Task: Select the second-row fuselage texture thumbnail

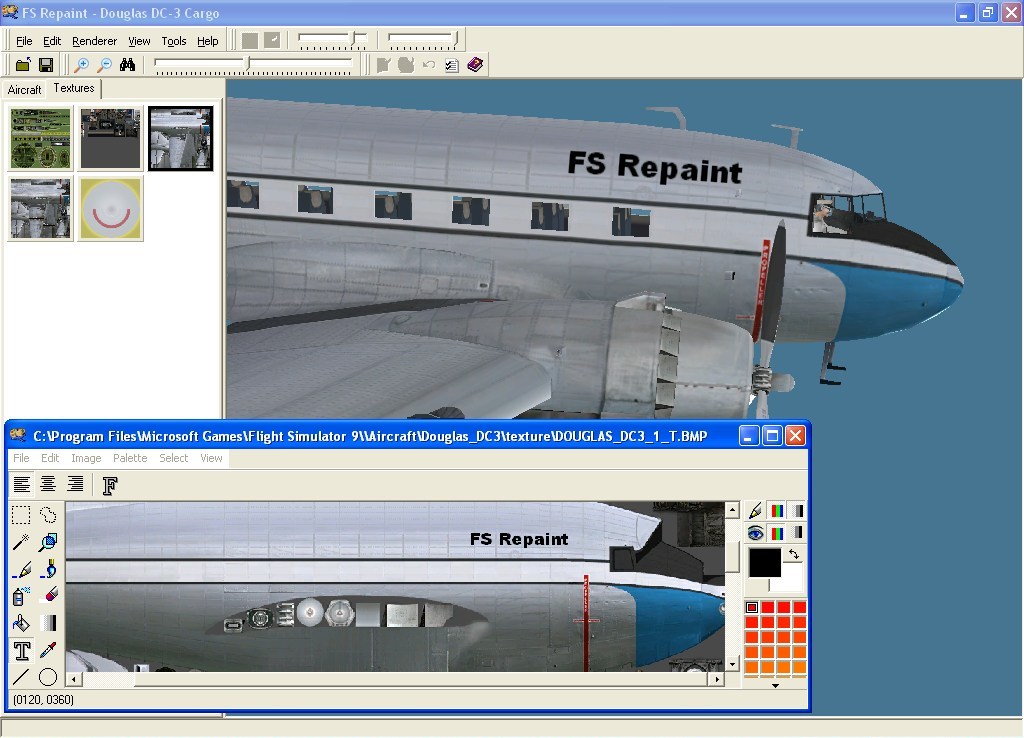Action: [40, 209]
